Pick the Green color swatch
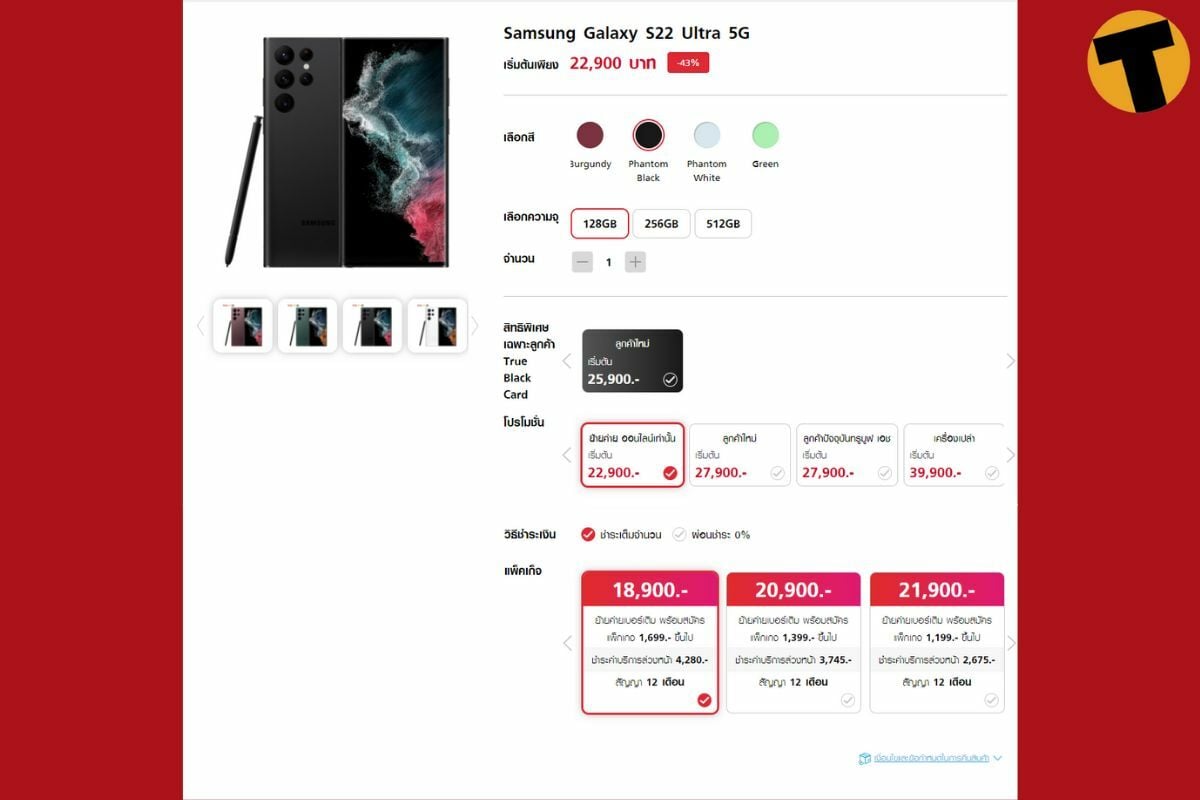Image resolution: width=1200 pixels, height=800 pixels. [x=765, y=135]
